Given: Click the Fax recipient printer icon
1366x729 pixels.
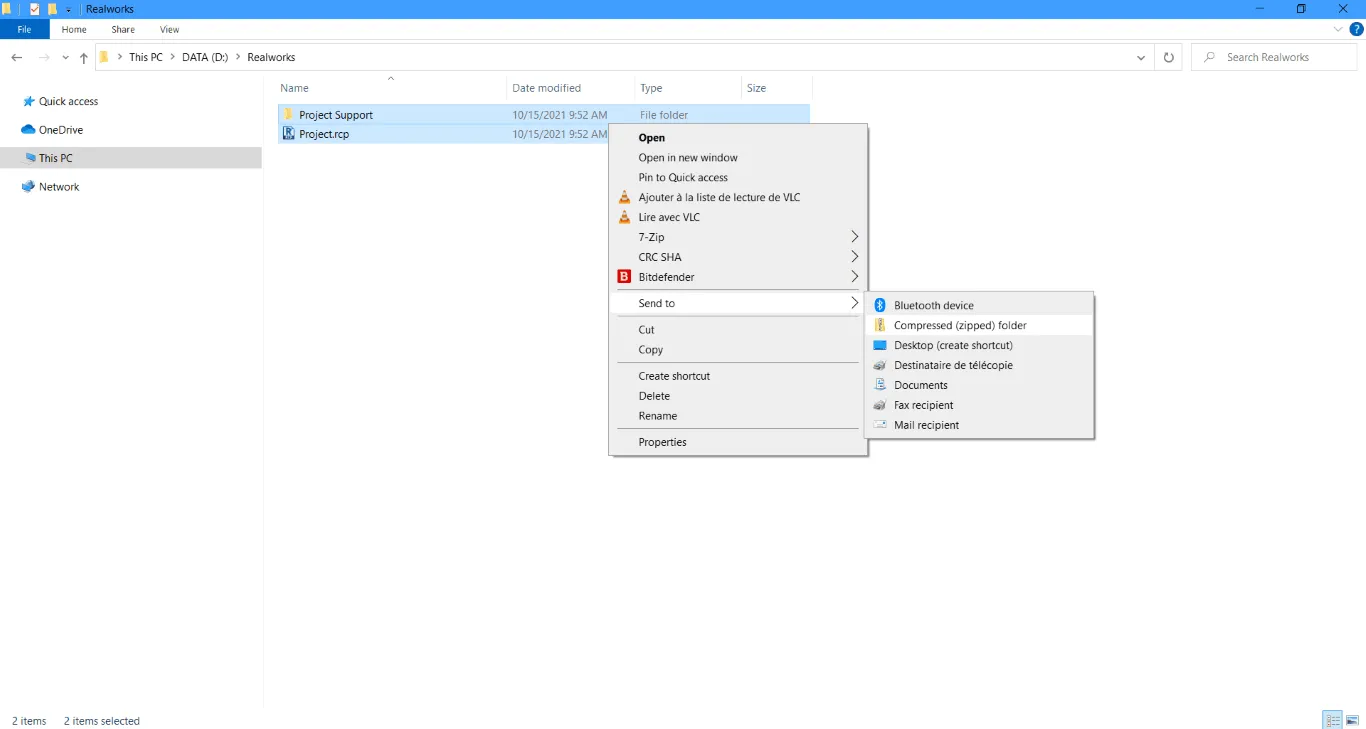Looking at the screenshot, I should [880, 405].
